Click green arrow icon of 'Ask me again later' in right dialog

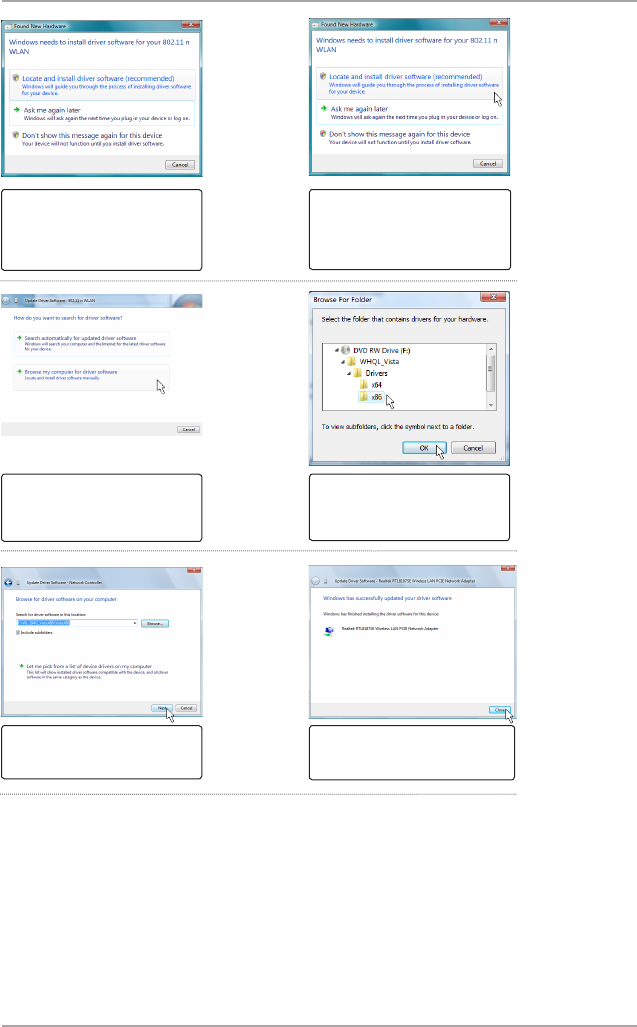(x=324, y=109)
